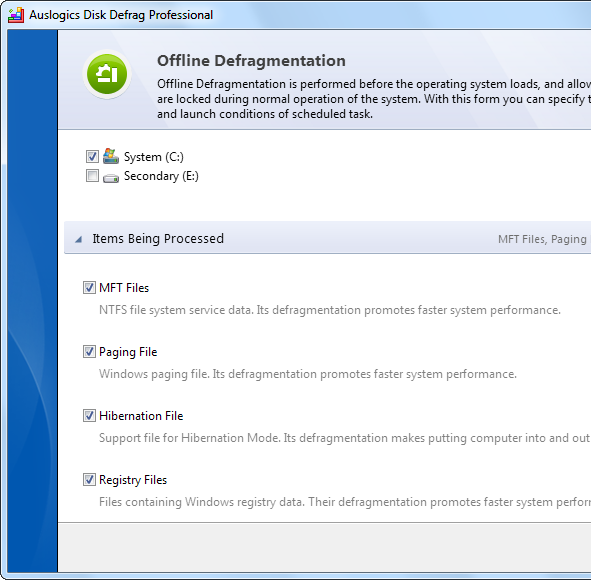The width and height of the screenshot is (591, 580).
Task: Click the Auslogics Disk Defrag title bar icon
Action: click(16, 15)
